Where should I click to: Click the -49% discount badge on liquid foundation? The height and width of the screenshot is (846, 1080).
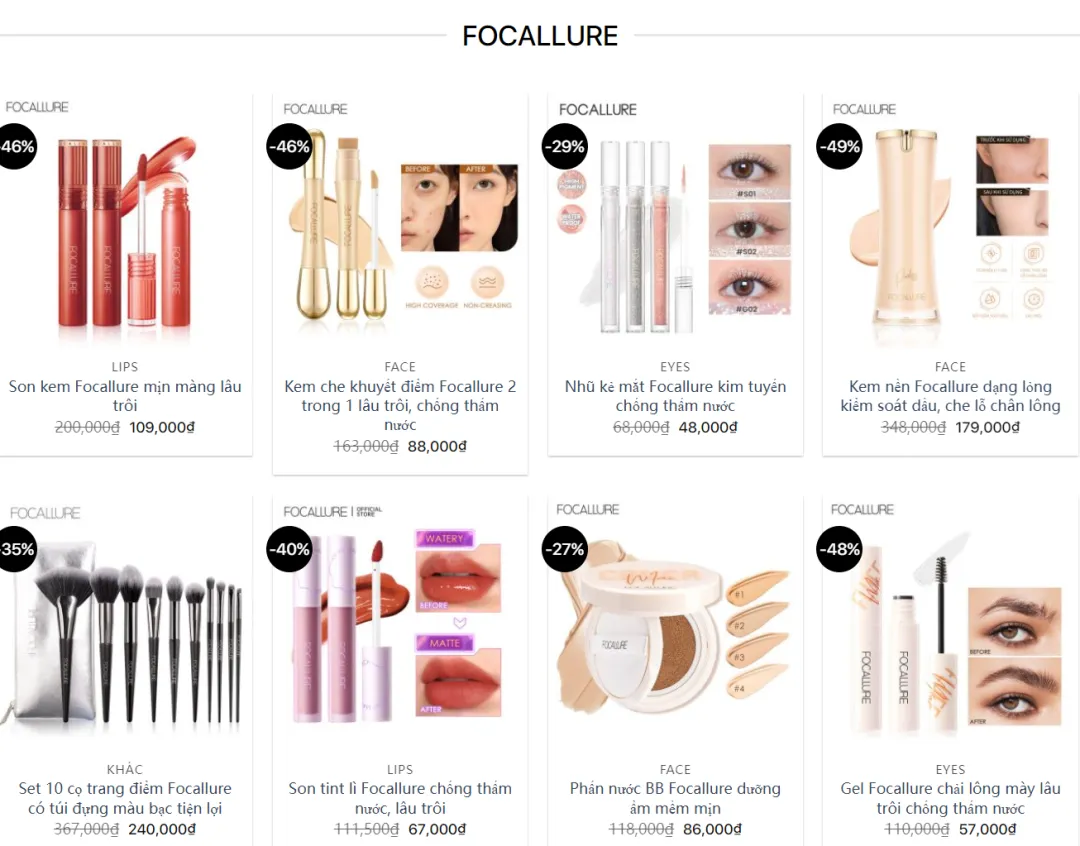(x=839, y=146)
